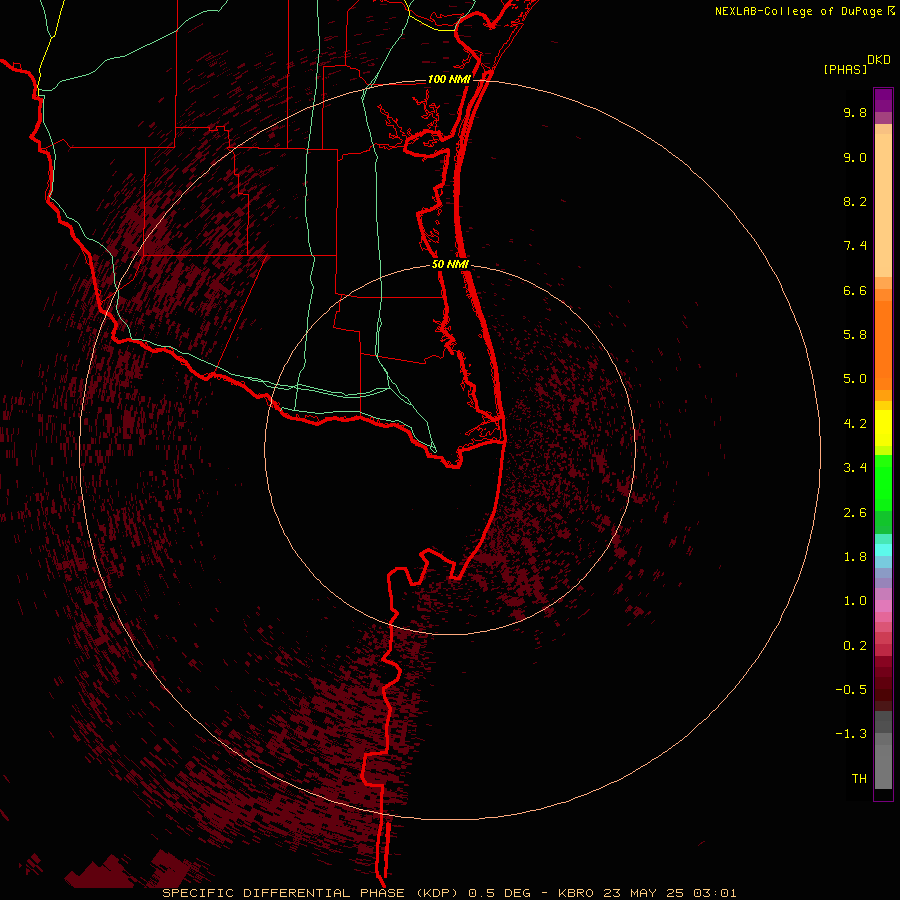This screenshot has width=900, height=900.
Task: Click the 100 NMI range ring label
Action: click(x=449, y=79)
